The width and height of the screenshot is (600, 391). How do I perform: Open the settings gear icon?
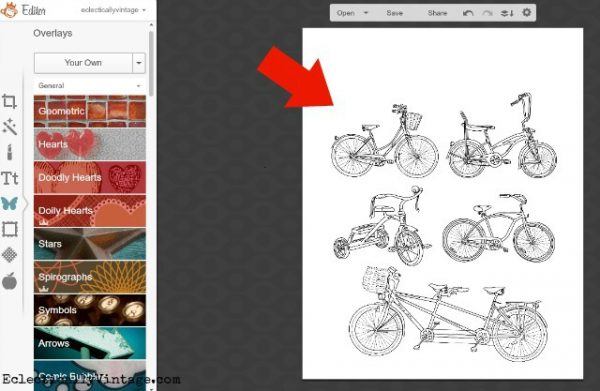click(x=527, y=13)
